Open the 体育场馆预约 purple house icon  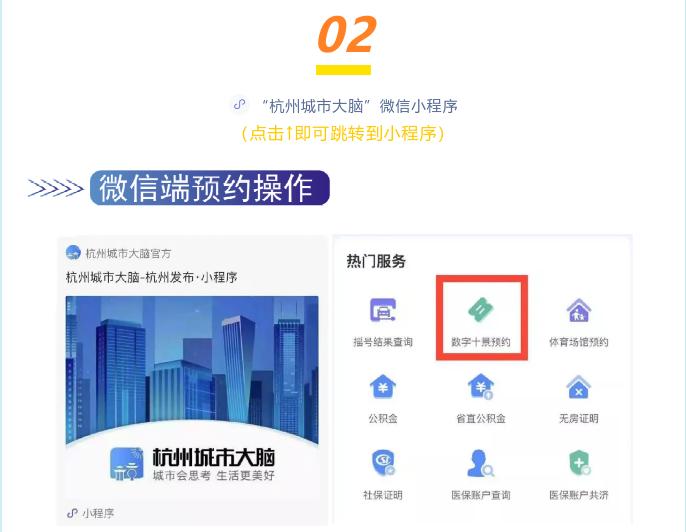tap(579, 310)
